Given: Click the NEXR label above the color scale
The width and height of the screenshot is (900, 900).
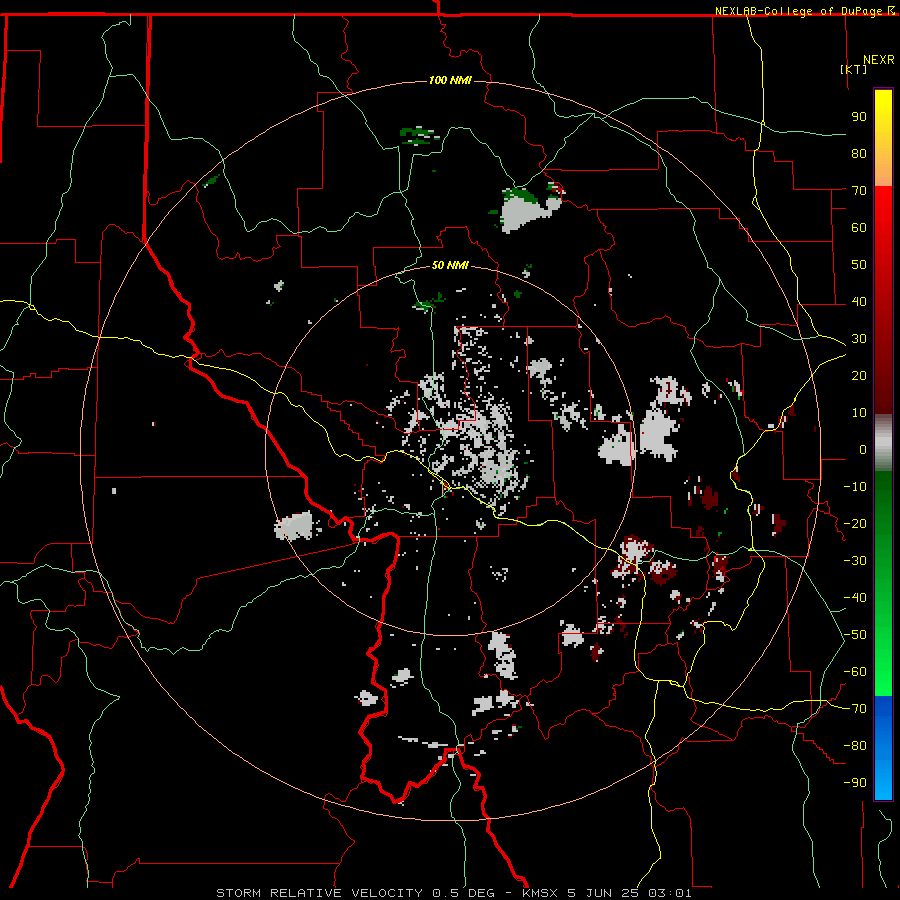Looking at the screenshot, I should click(879, 60).
